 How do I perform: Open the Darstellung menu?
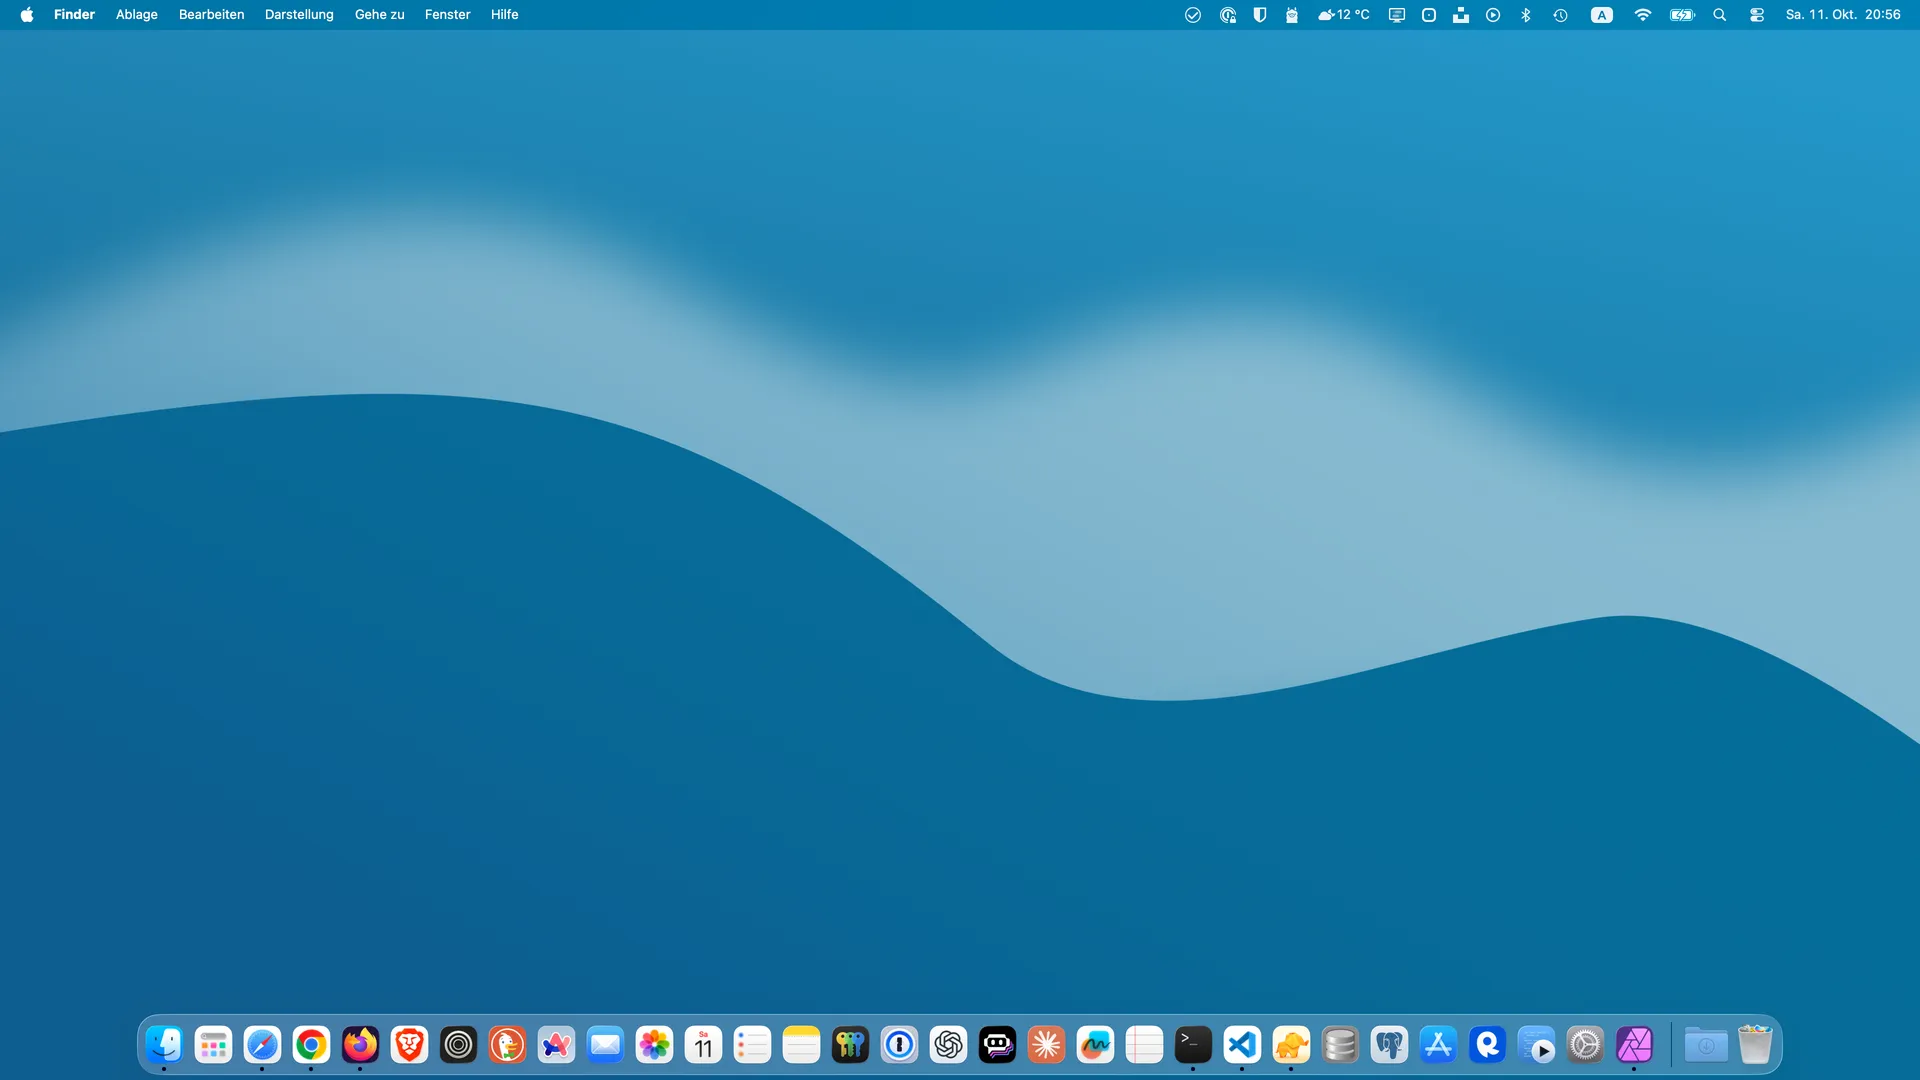tap(299, 15)
